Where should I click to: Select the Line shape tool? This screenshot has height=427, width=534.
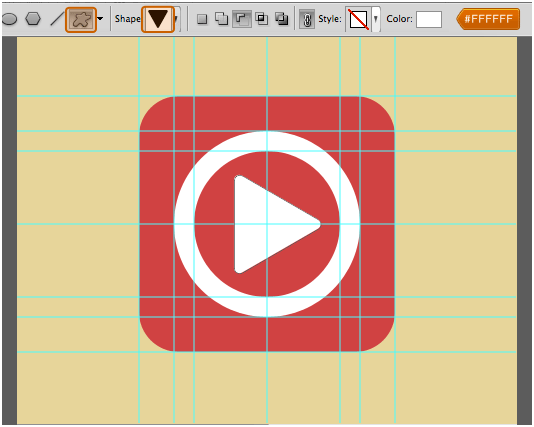[57, 19]
